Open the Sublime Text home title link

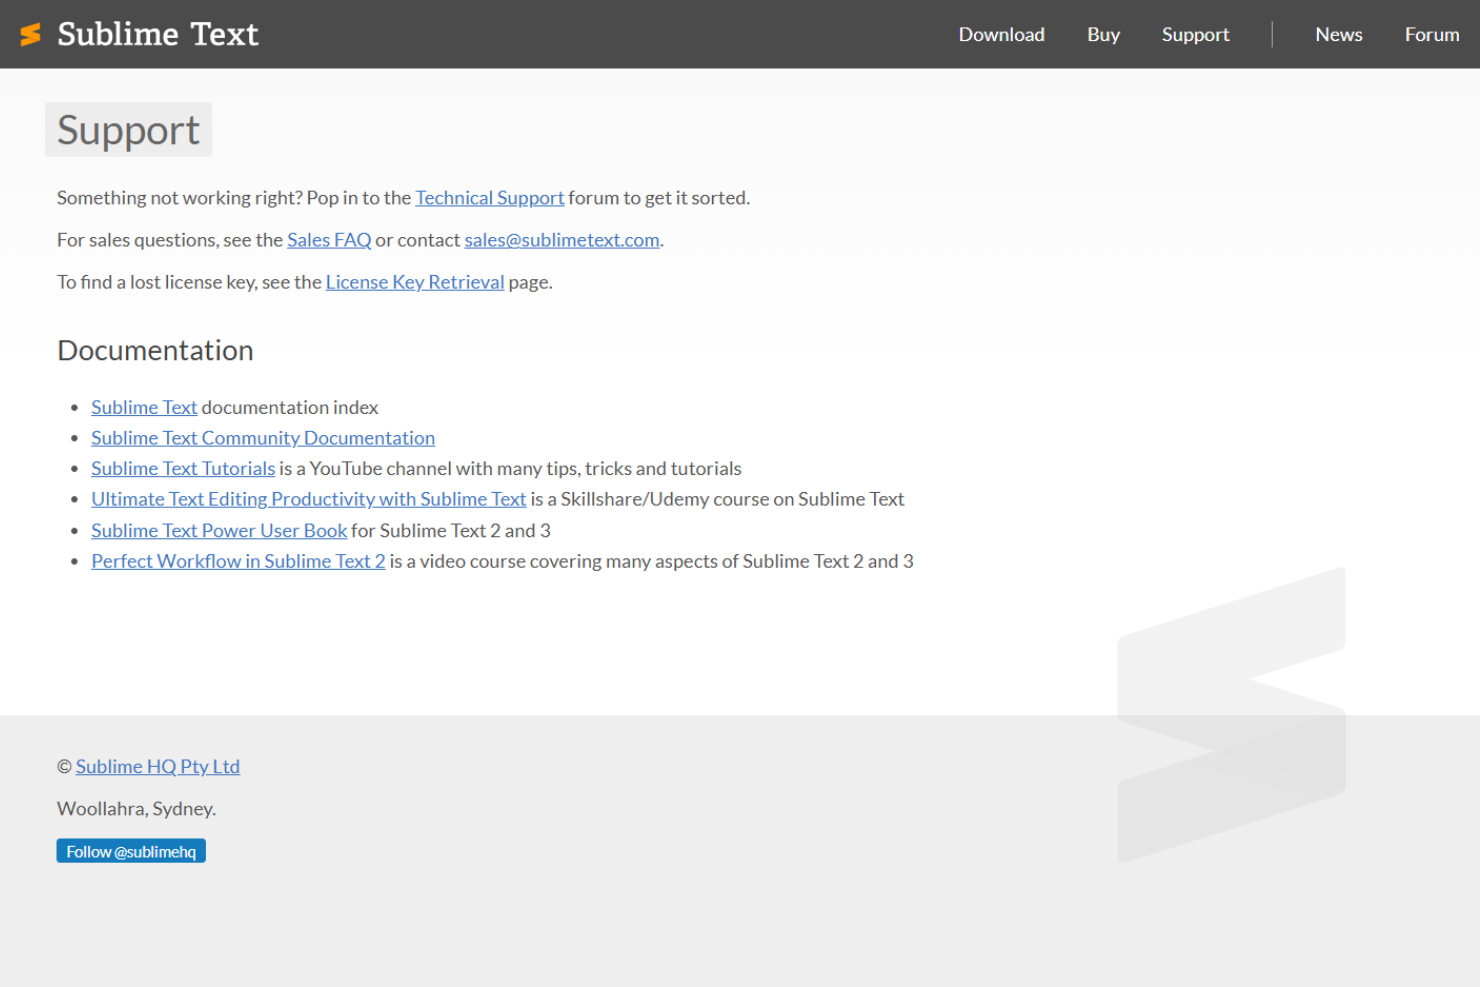tap(157, 34)
